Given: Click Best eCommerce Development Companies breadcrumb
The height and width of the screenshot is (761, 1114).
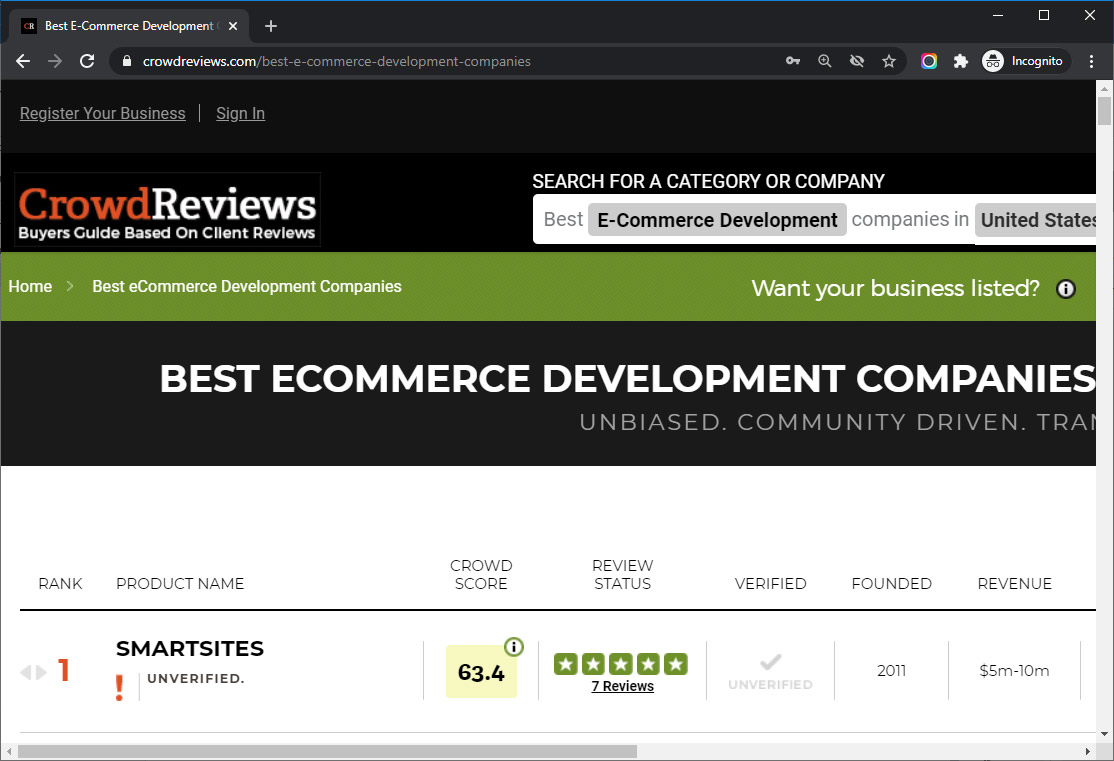Looking at the screenshot, I should point(247,286).
